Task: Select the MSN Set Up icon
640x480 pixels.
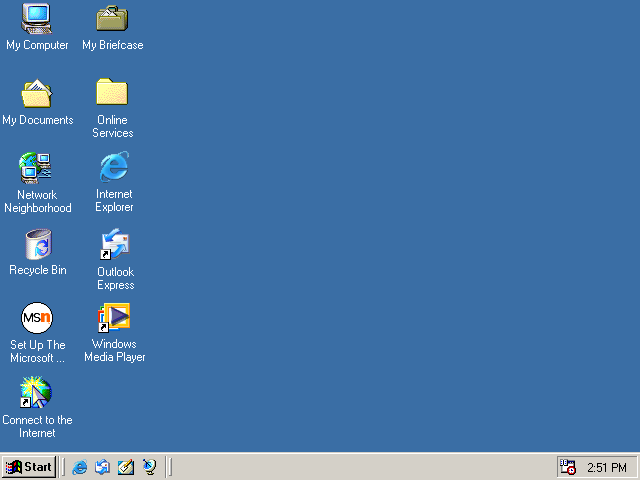Action: [37, 318]
